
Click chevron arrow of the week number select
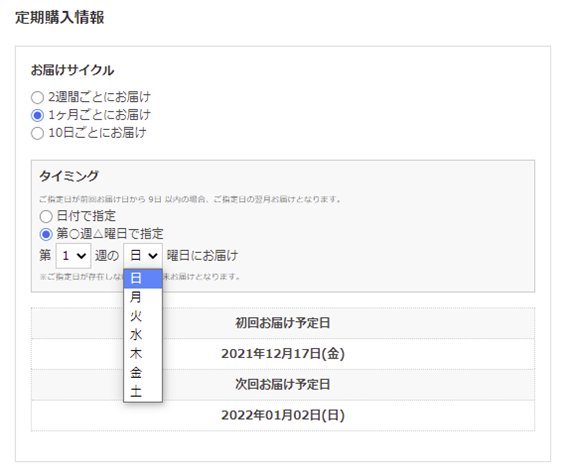(x=82, y=256)
